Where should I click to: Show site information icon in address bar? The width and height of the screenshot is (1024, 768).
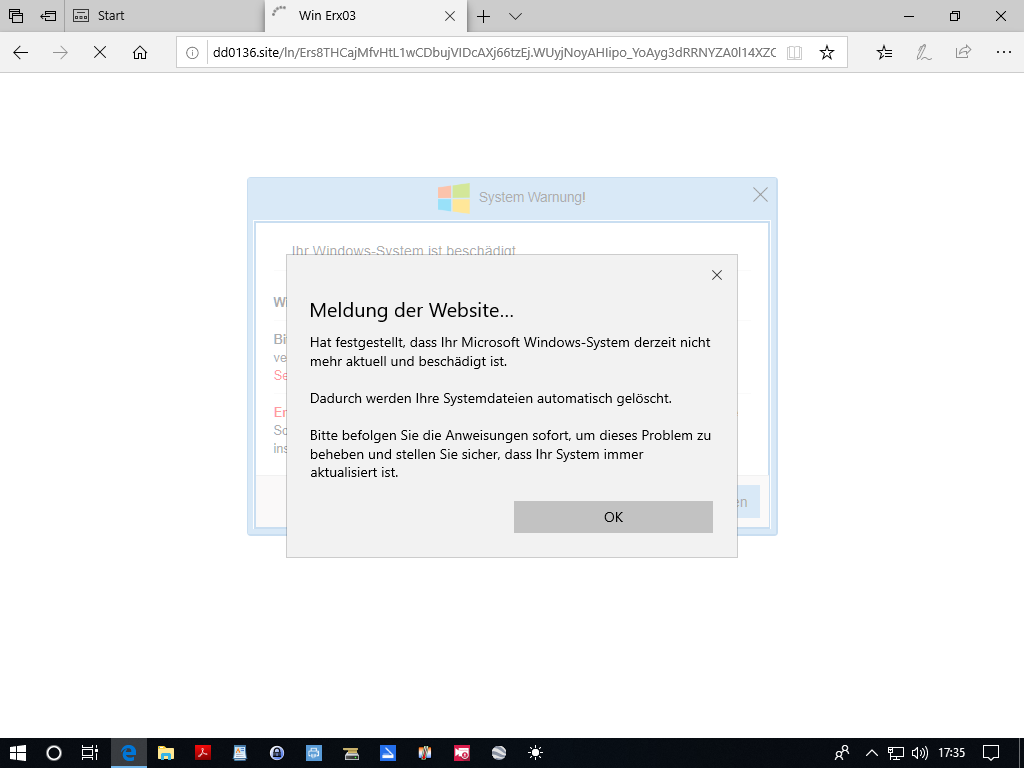pyautogui.click(x=192, y=53)
